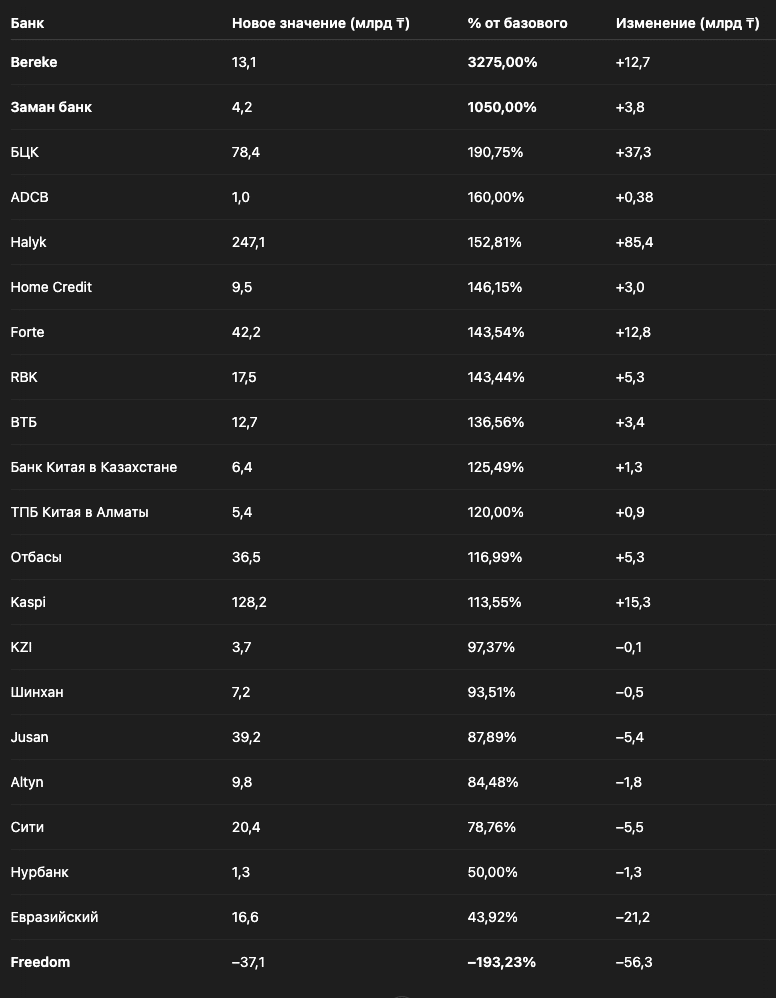Click Jusan's new value 39,2
The height and width of the screenshot is (998, 776).
click(x=246, y=737)
